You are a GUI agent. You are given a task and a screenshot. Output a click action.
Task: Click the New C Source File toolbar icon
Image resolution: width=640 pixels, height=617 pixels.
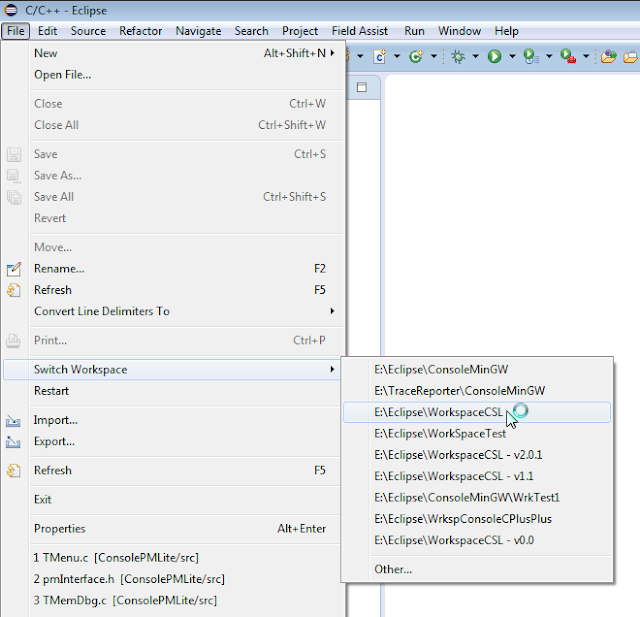pyautogui.click(x=380, y=56)
